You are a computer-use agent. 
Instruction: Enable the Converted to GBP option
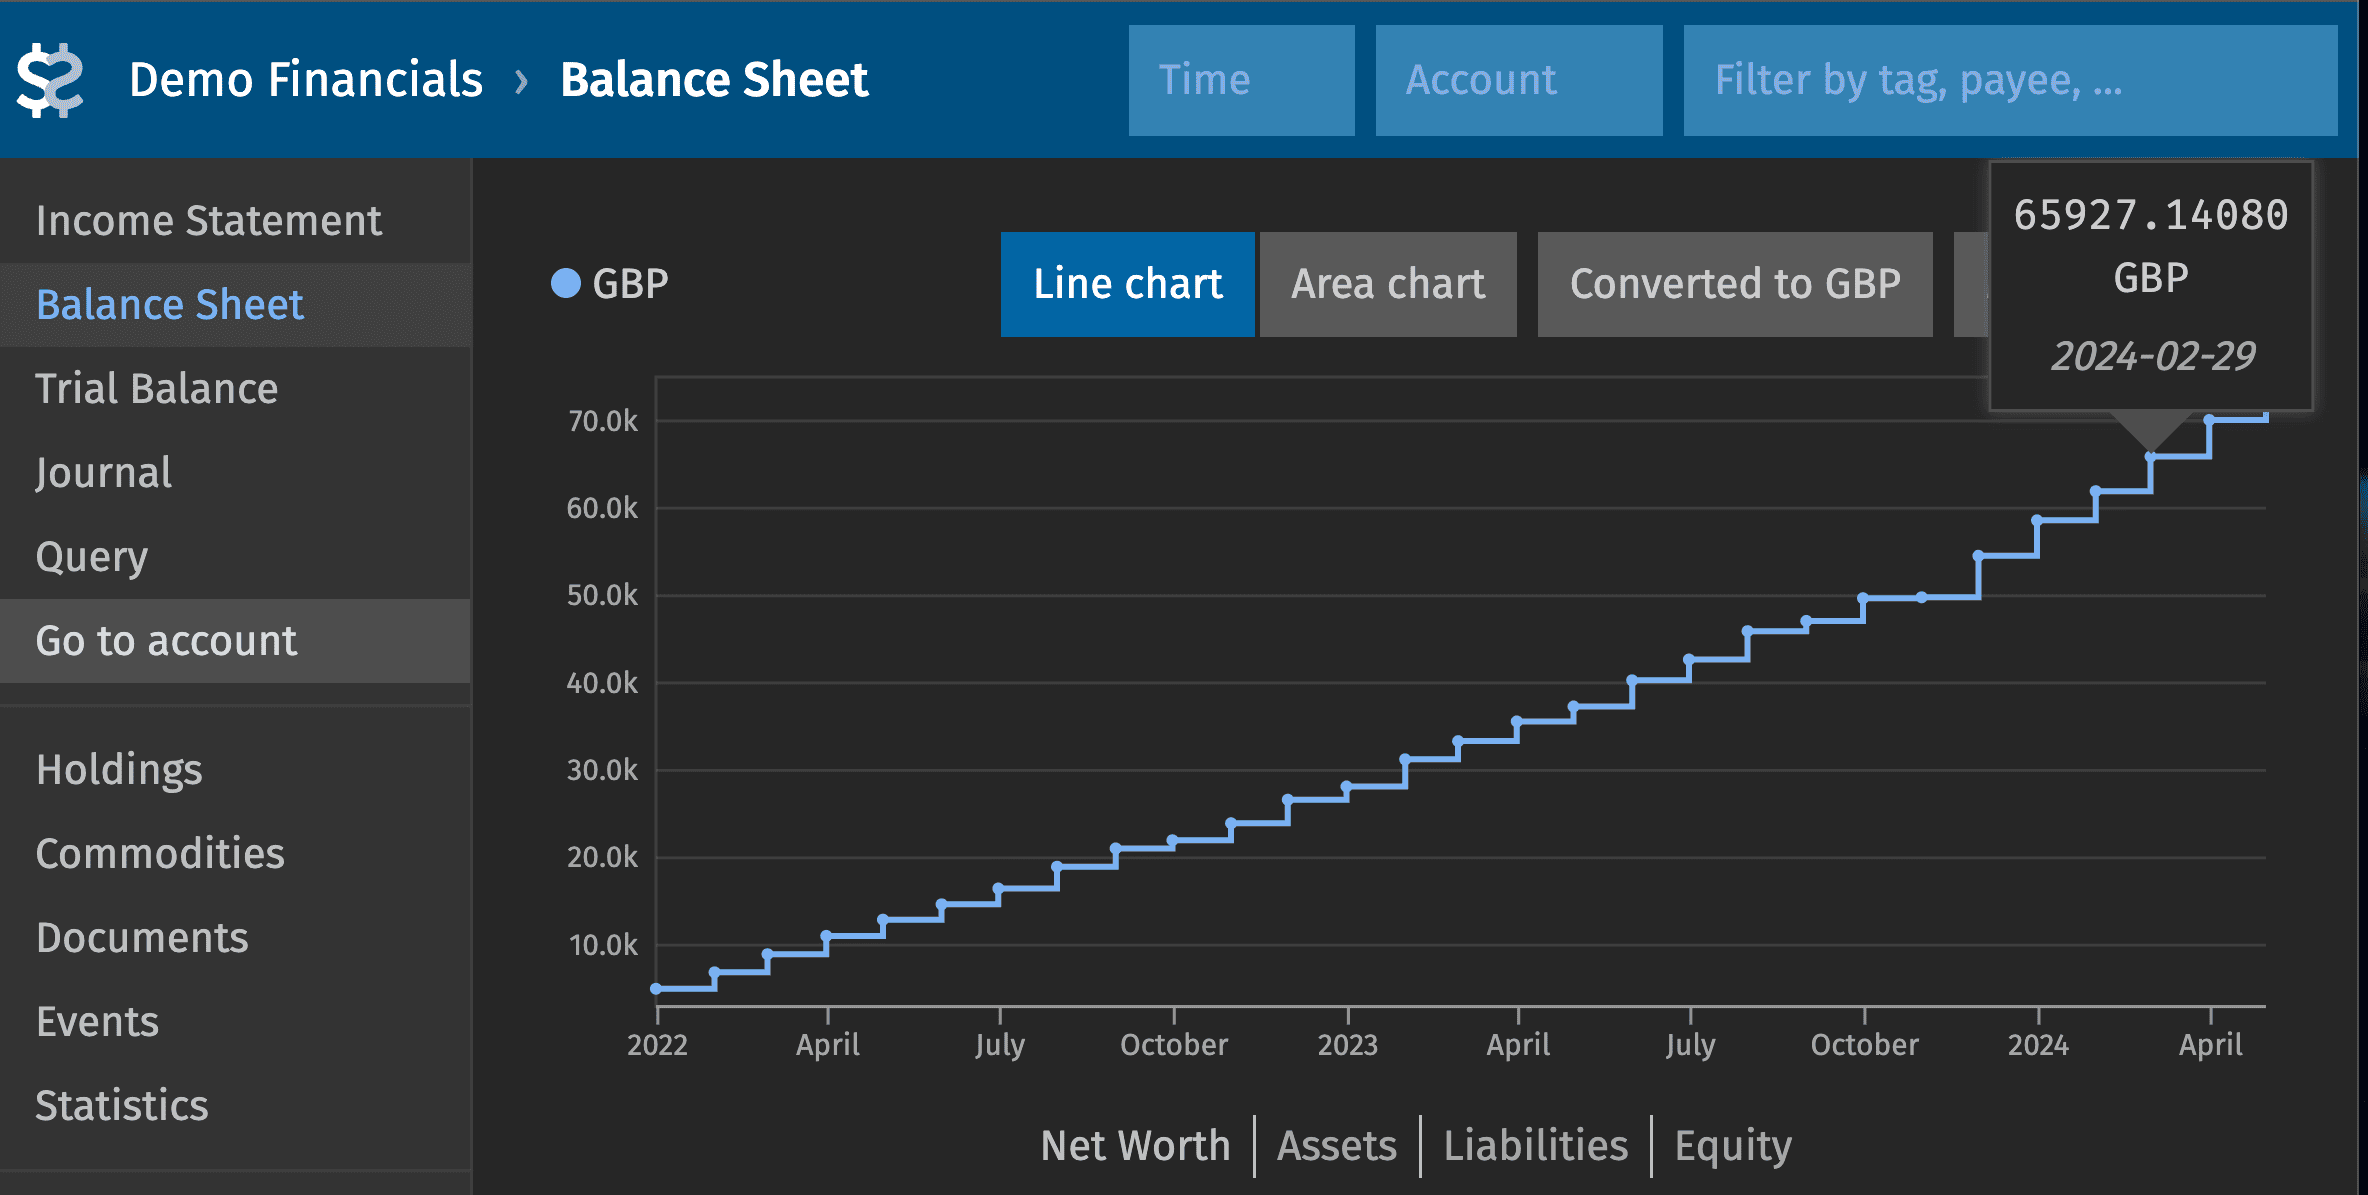pos(1735,284)
